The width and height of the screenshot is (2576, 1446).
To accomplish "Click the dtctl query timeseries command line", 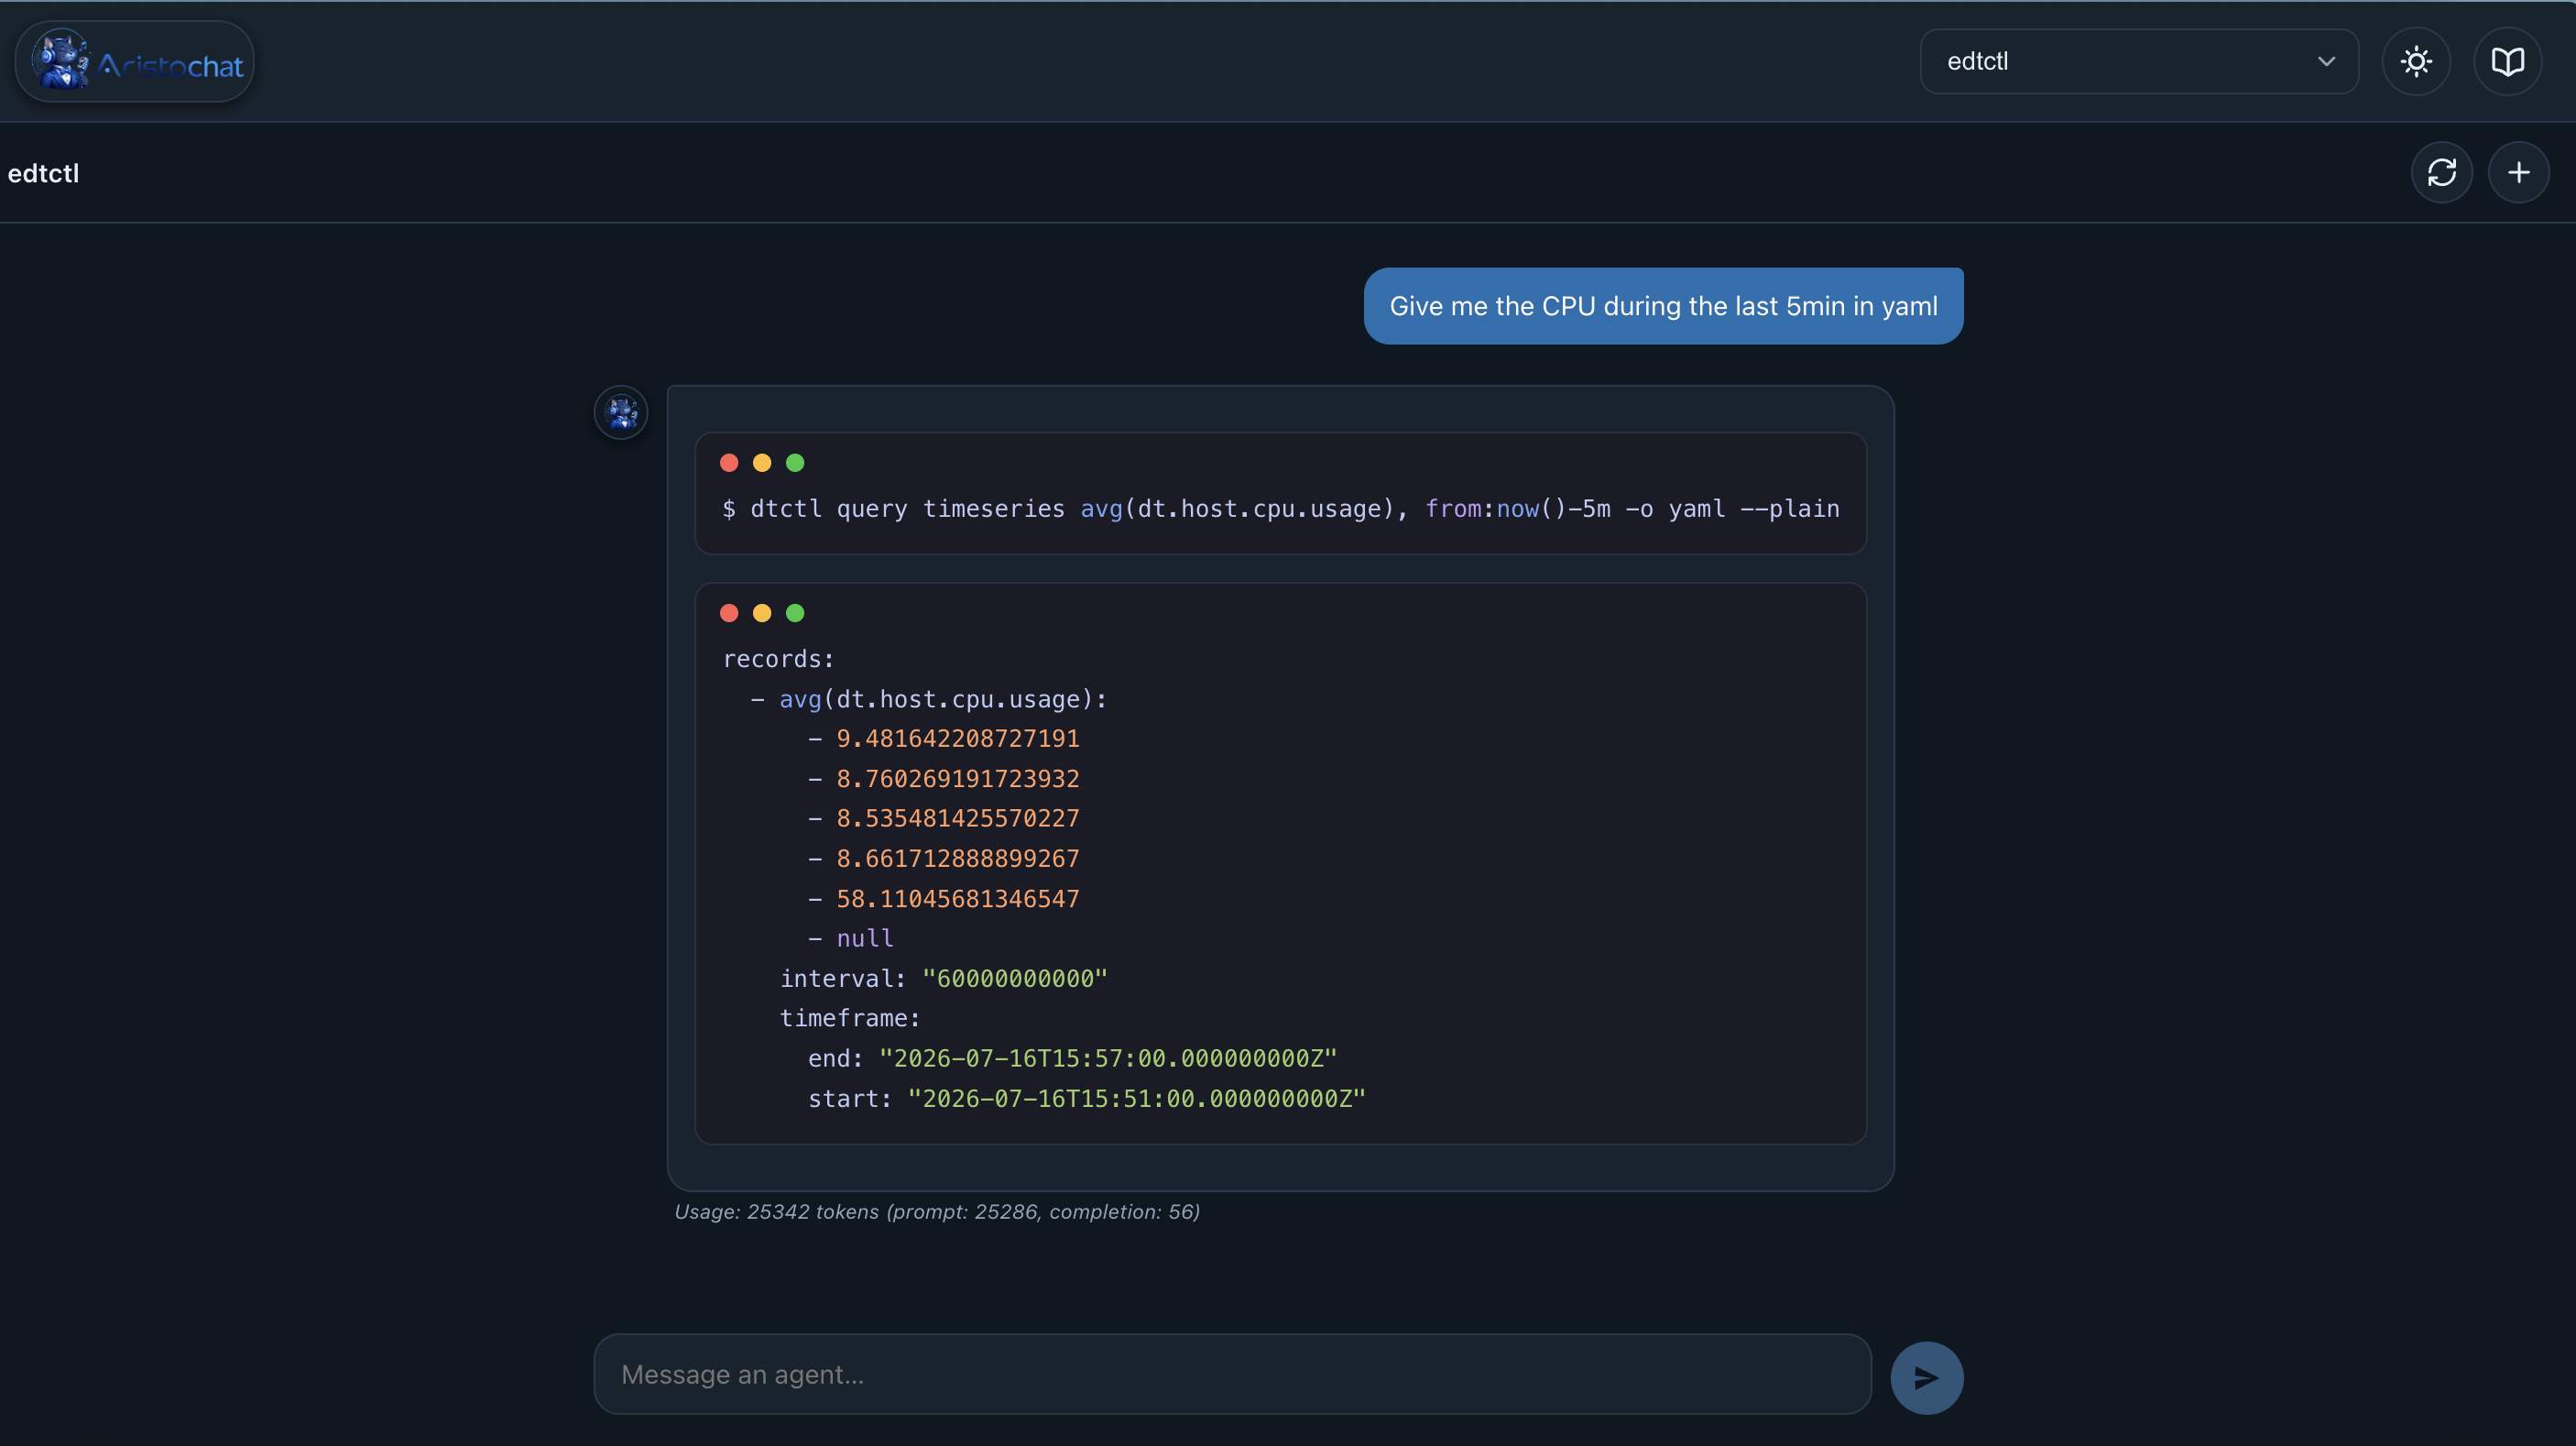I will [1281, 509].
